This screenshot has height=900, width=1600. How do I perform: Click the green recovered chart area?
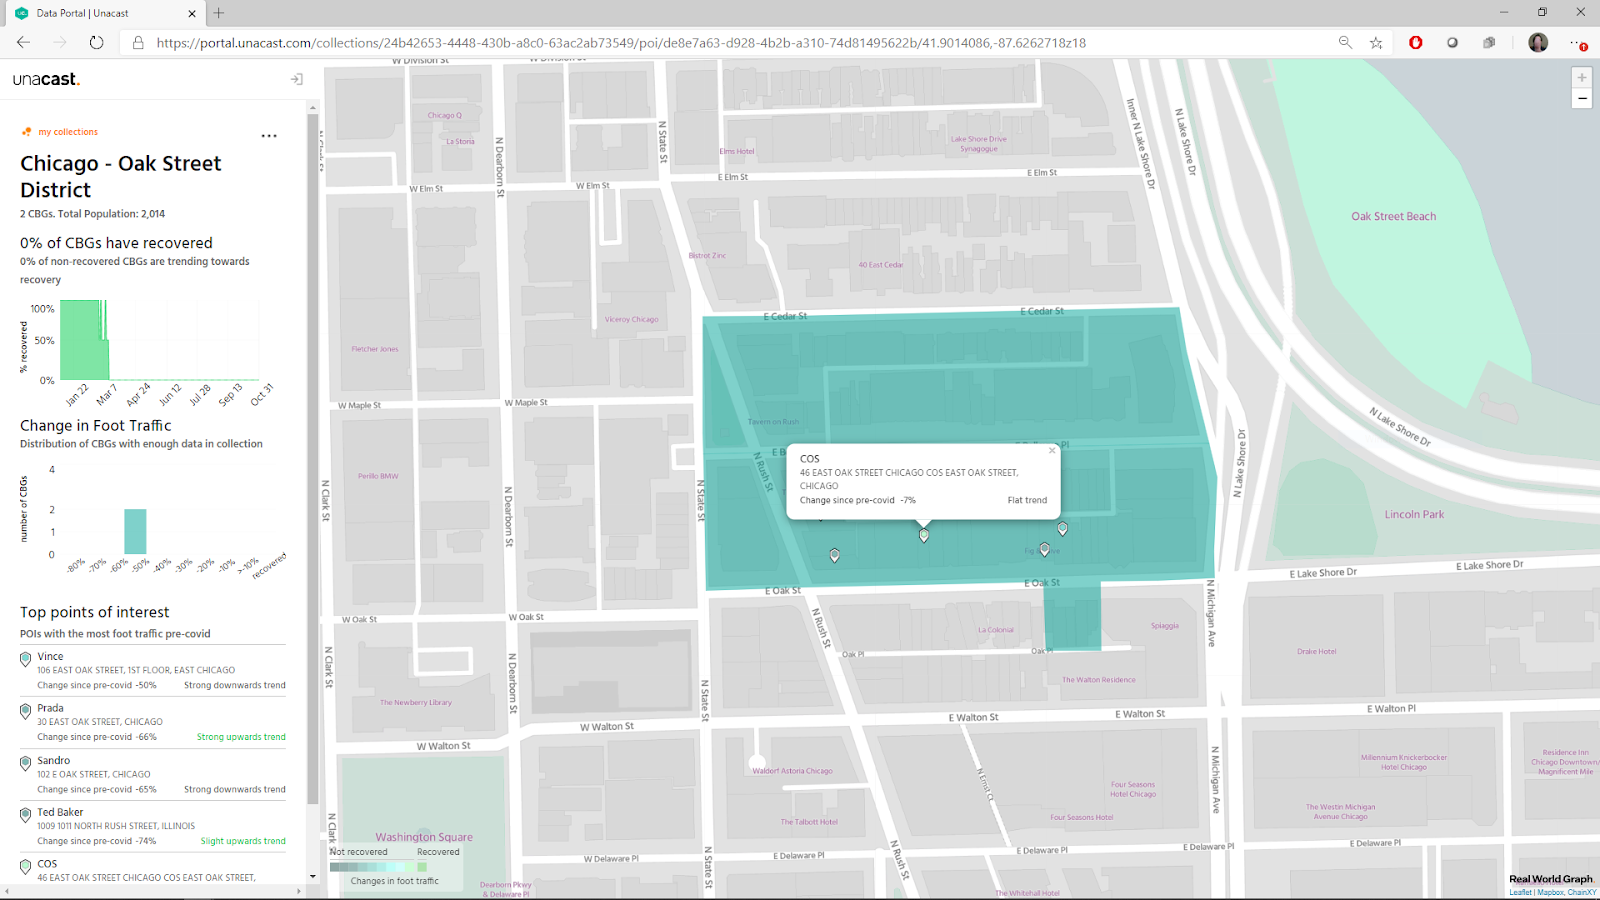(x=84, y=340)
